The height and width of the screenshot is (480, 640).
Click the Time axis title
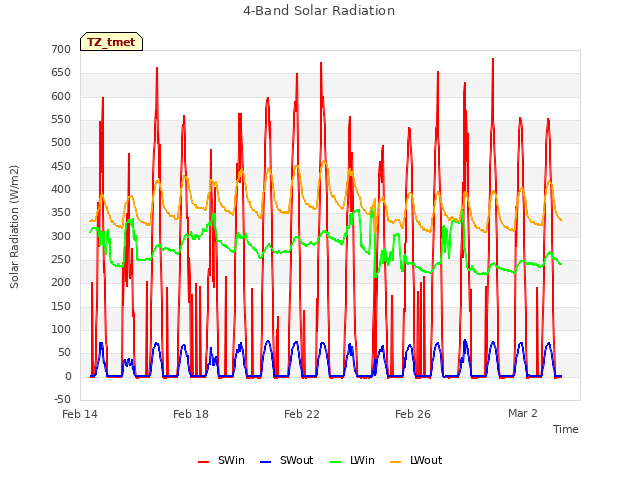[566, 429]
